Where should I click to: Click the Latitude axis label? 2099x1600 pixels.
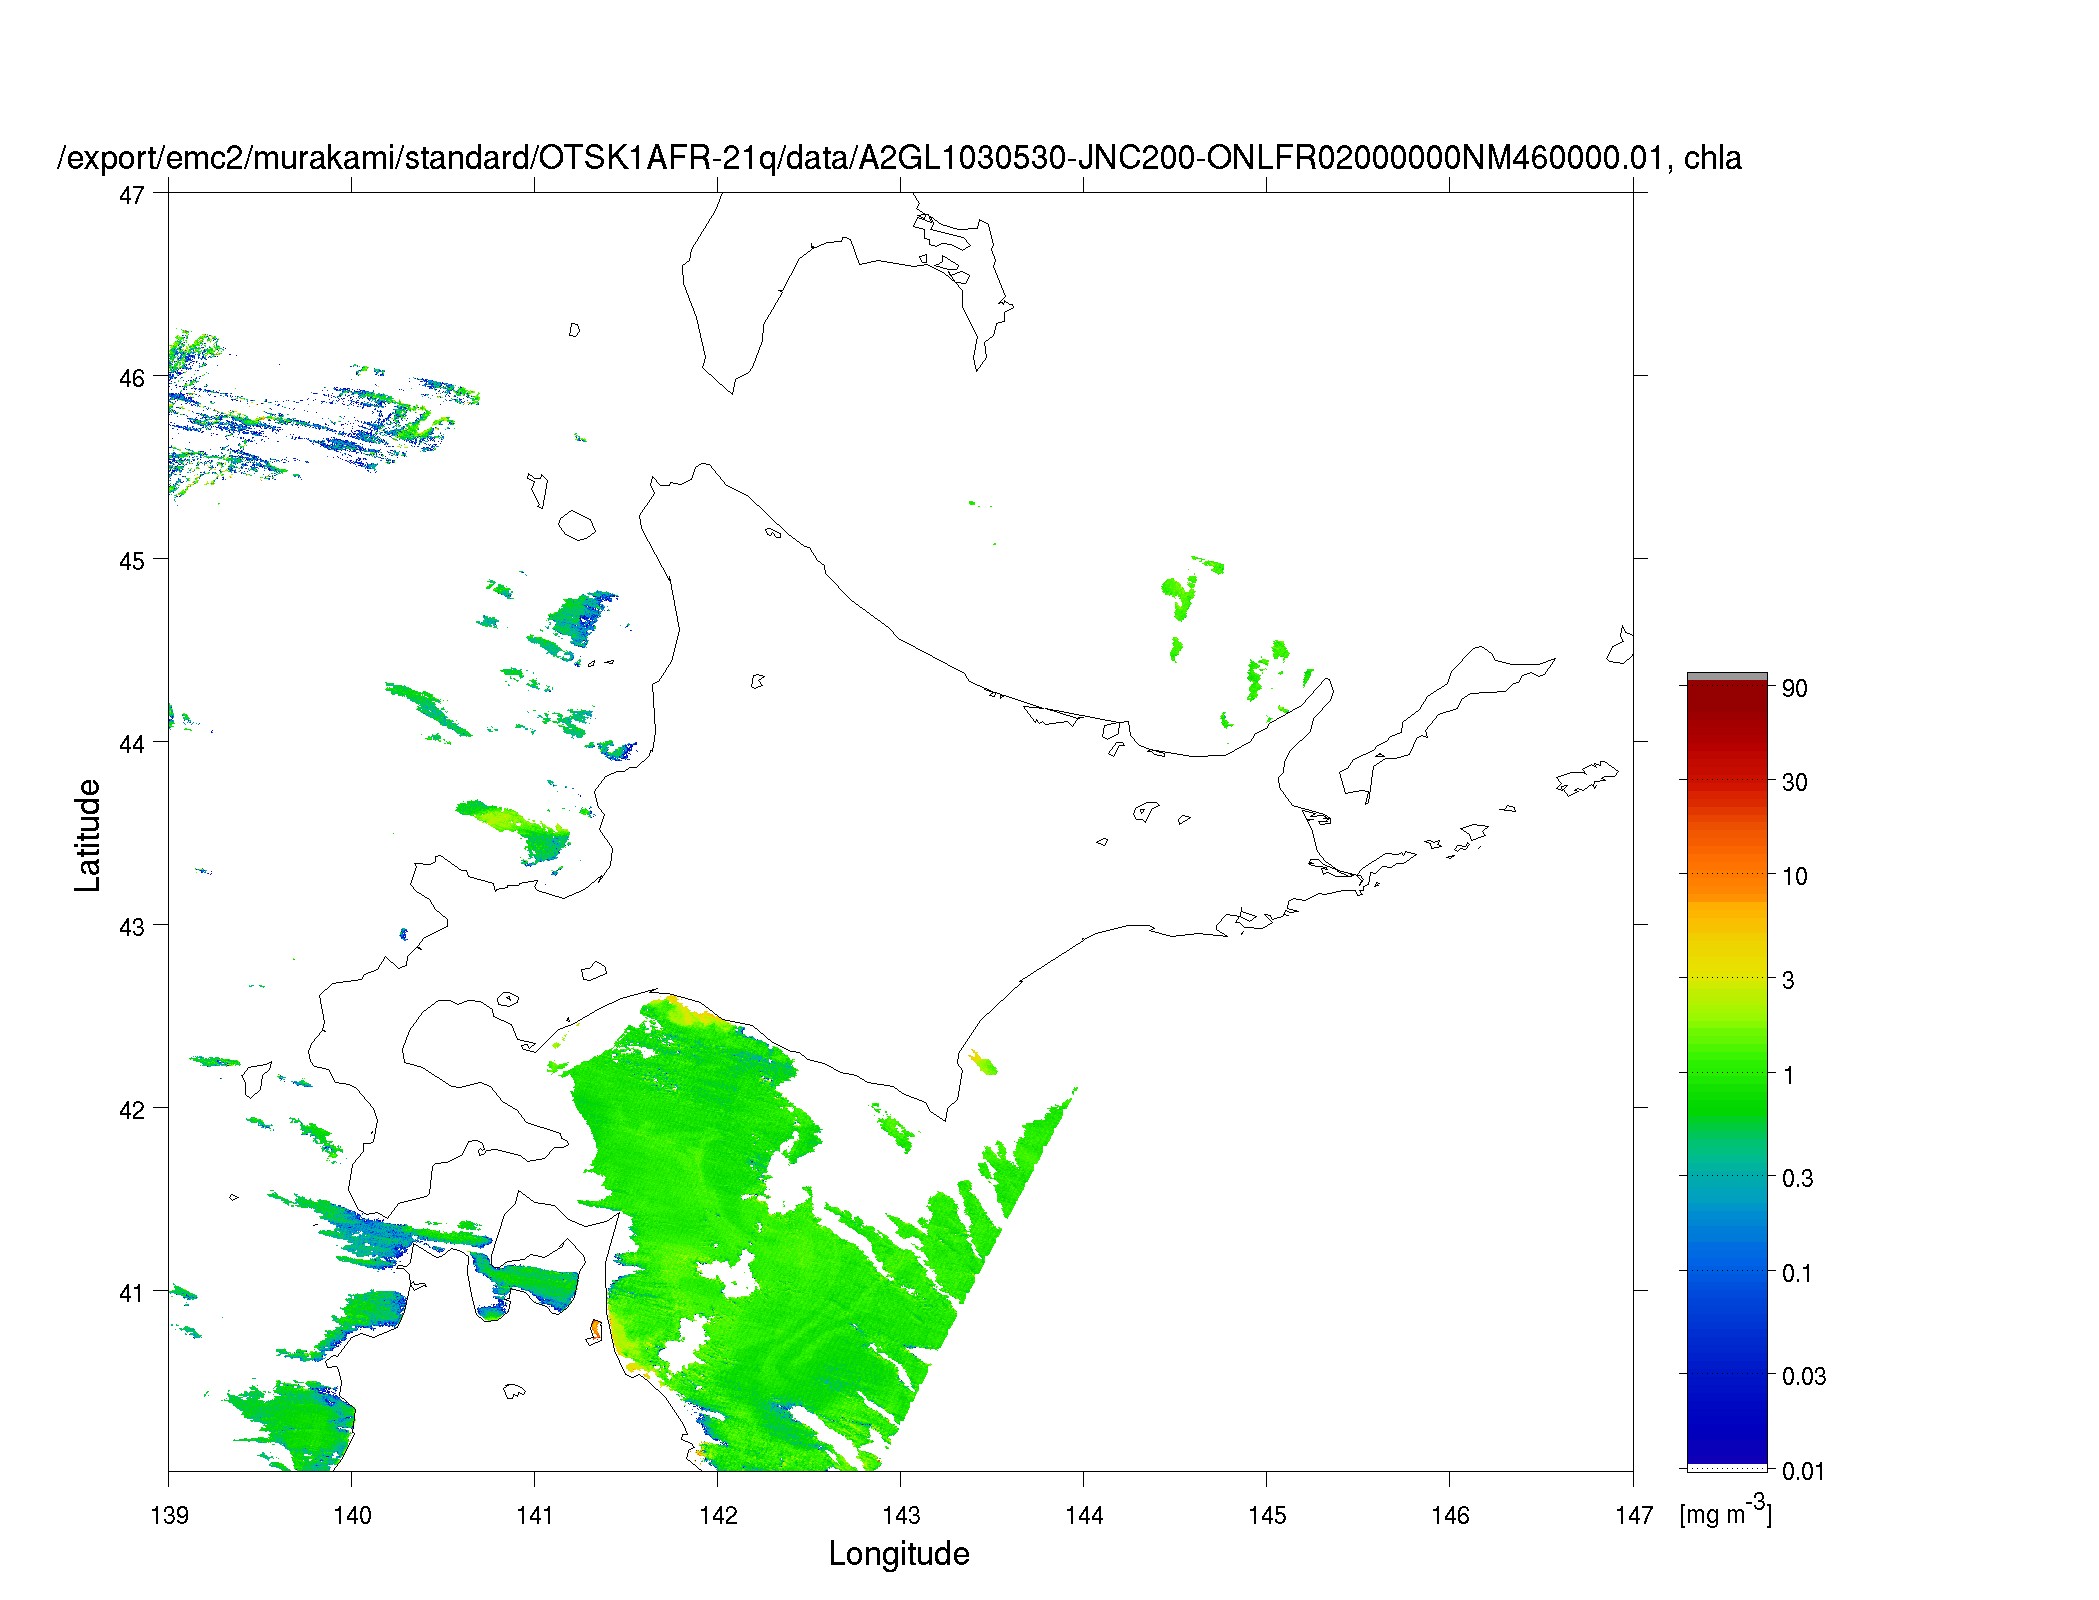pos(88,835)
